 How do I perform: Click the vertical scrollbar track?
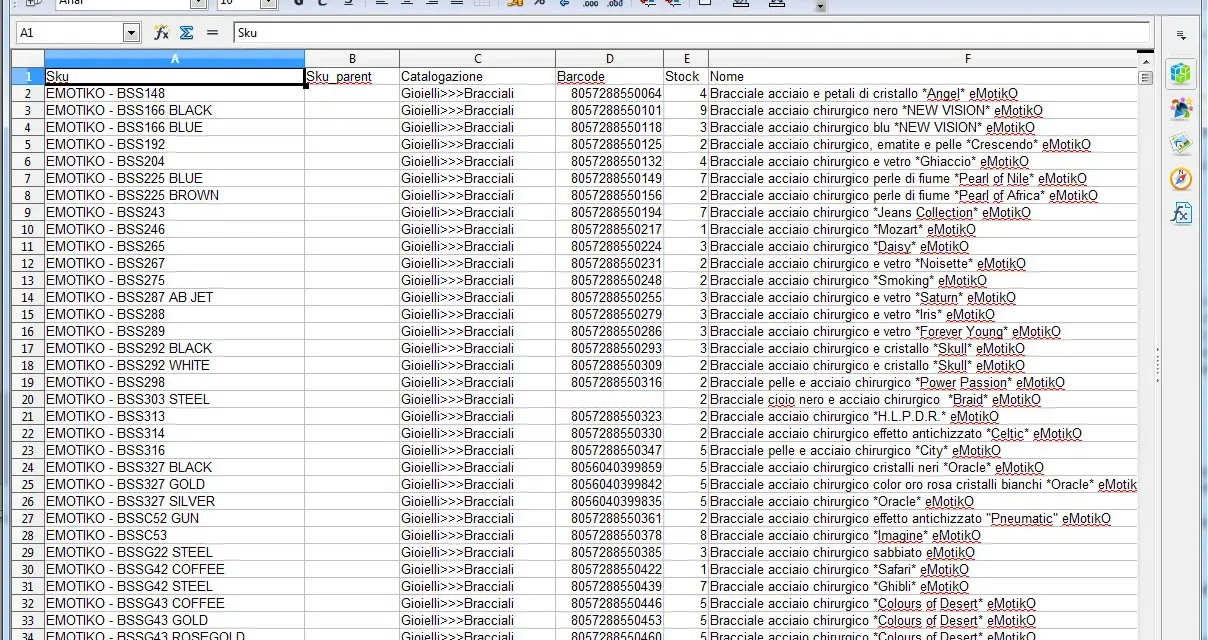tap(1145, 360)
